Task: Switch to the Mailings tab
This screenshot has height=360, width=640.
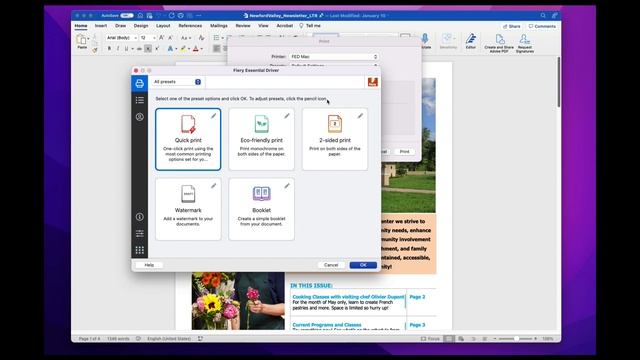Action: [219, 26]
